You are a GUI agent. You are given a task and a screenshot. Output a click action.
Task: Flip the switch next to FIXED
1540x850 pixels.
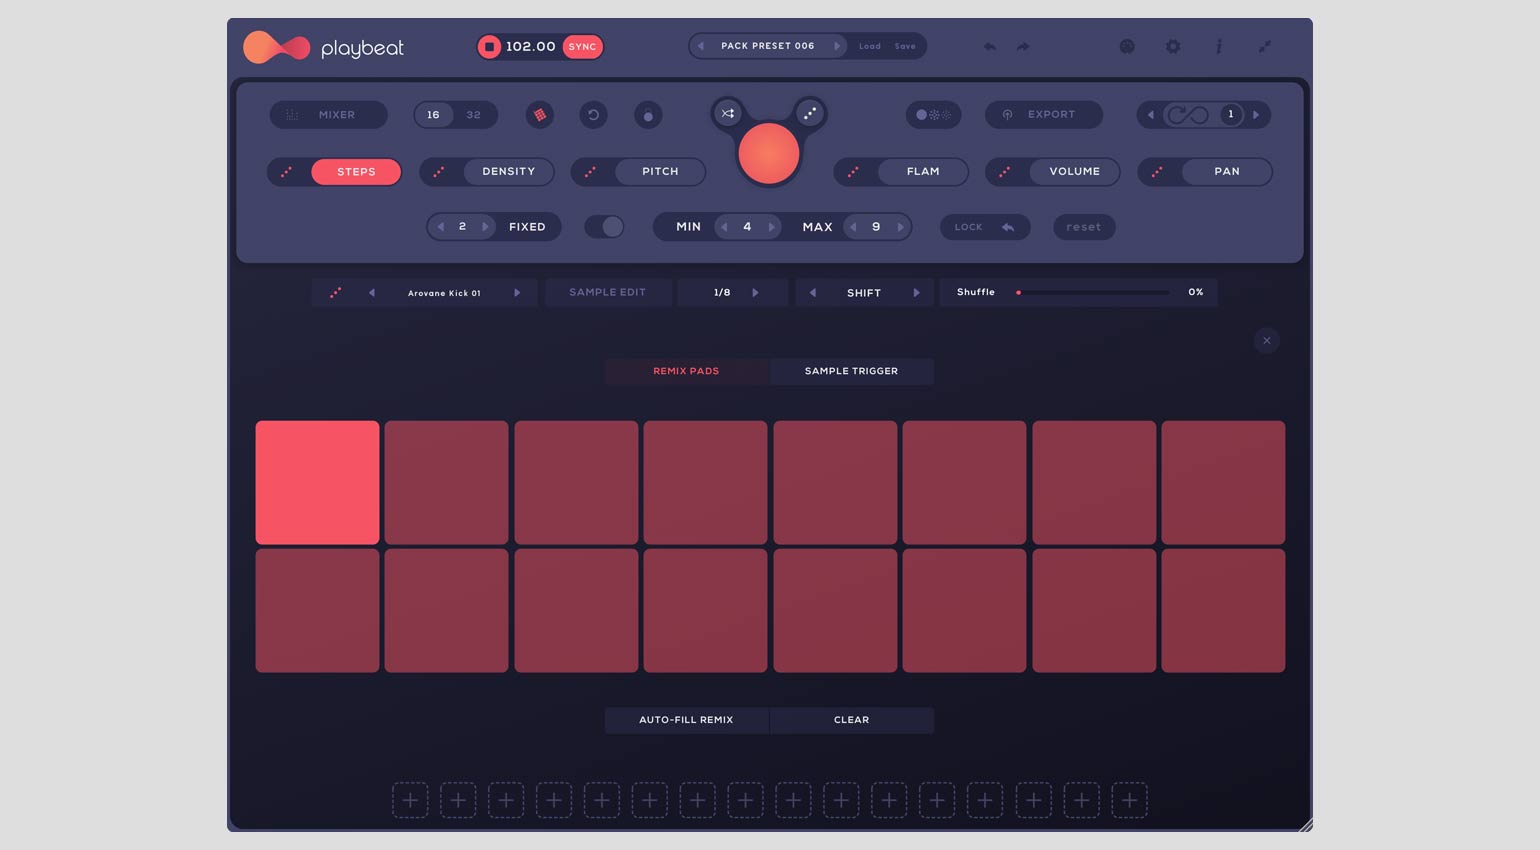click(x=604, y=227)
